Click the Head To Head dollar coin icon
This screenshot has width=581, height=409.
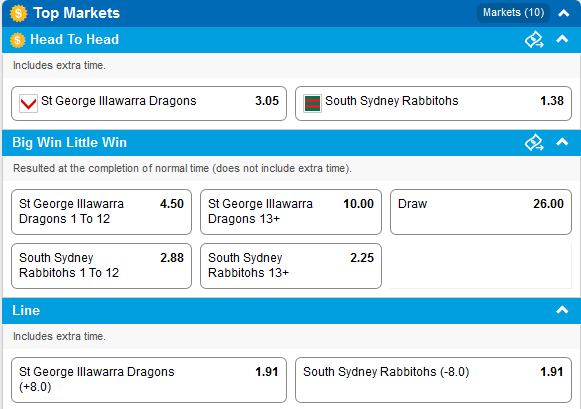(17, 40)
